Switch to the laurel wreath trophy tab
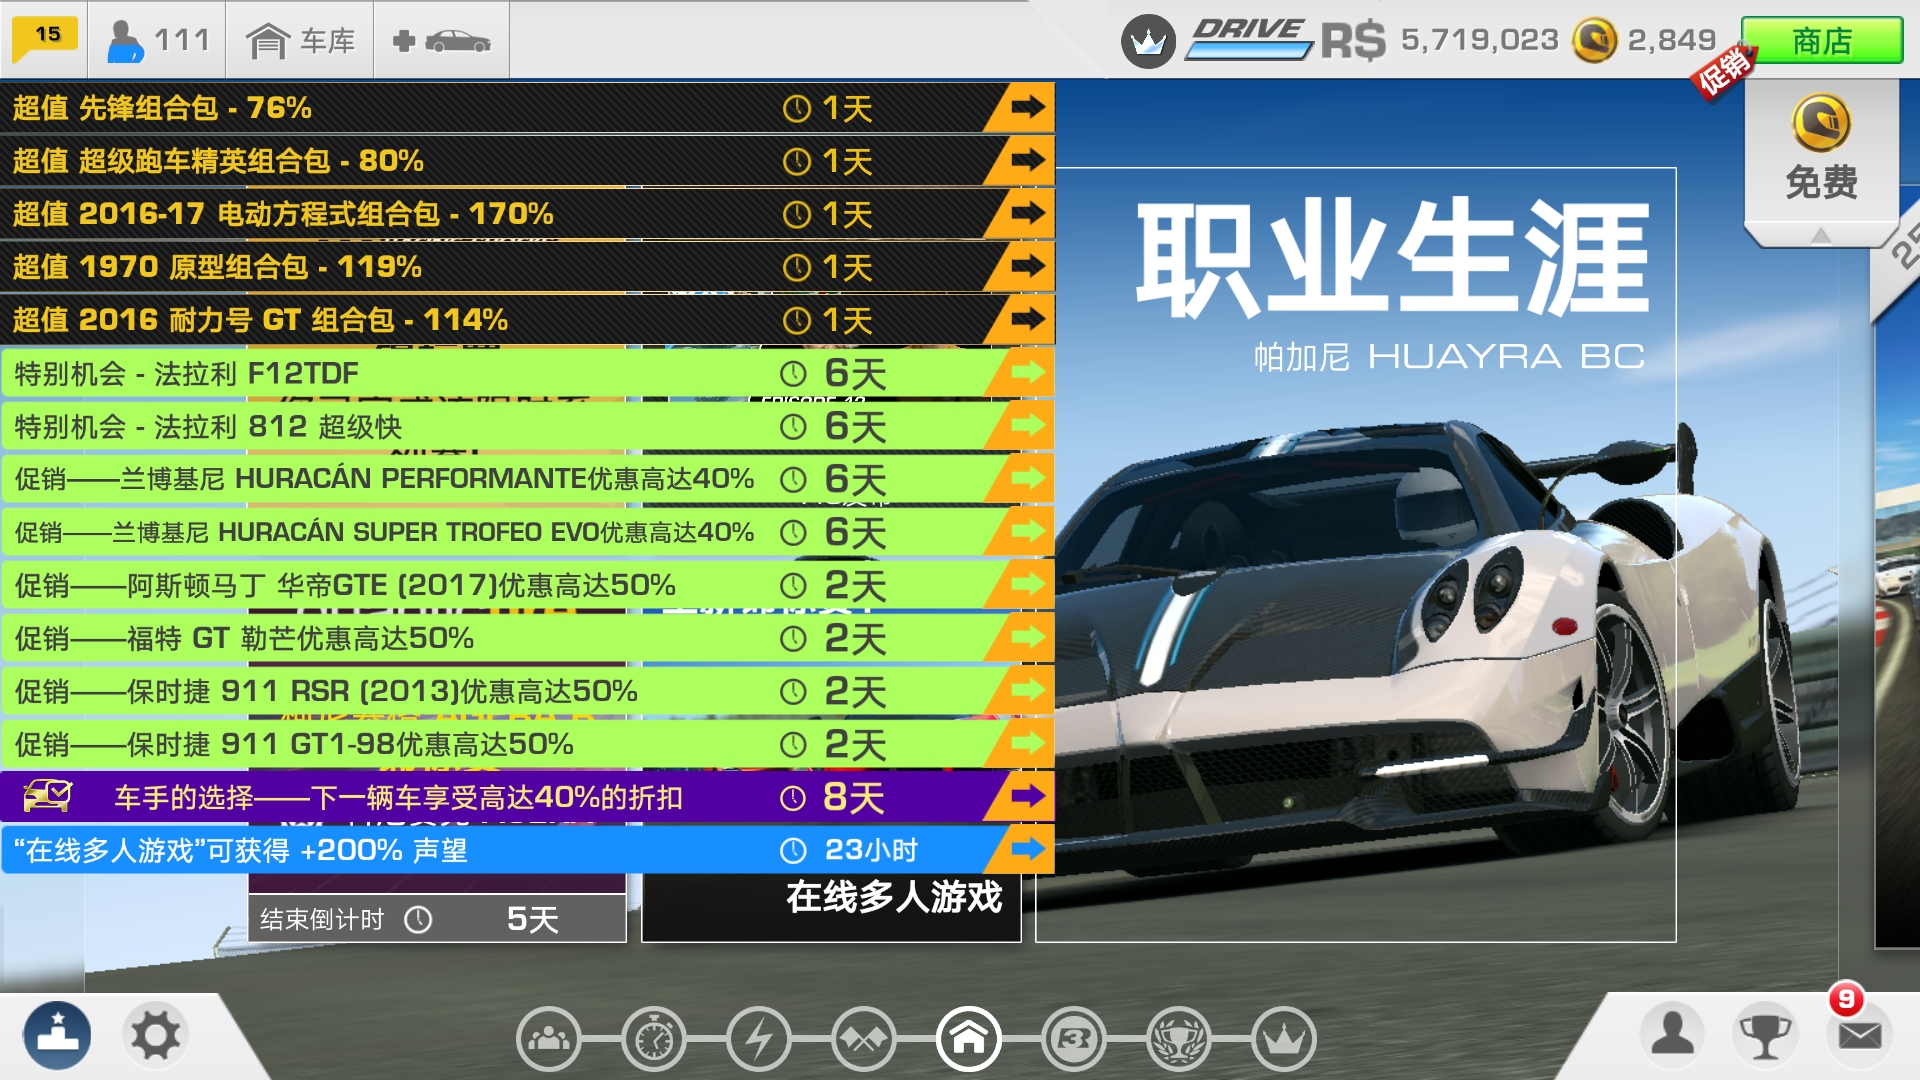The image size is (1920, 1080). [1179, 1039]
